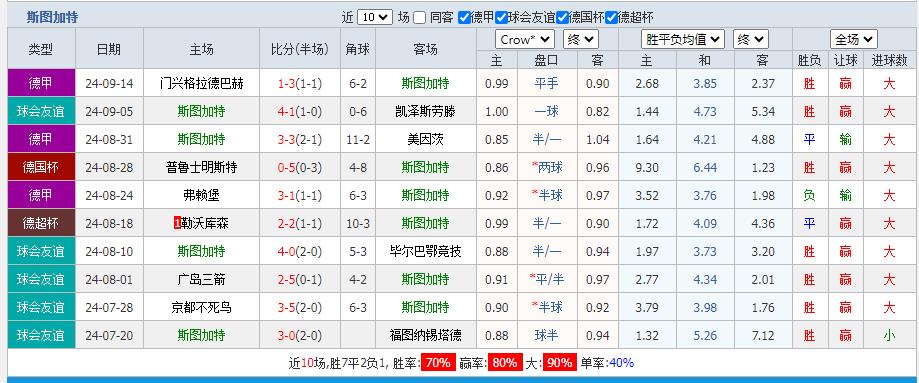Click the 勒沃库森 home team
This screenshot has width=919, height=383.
(x=206, y=223)
